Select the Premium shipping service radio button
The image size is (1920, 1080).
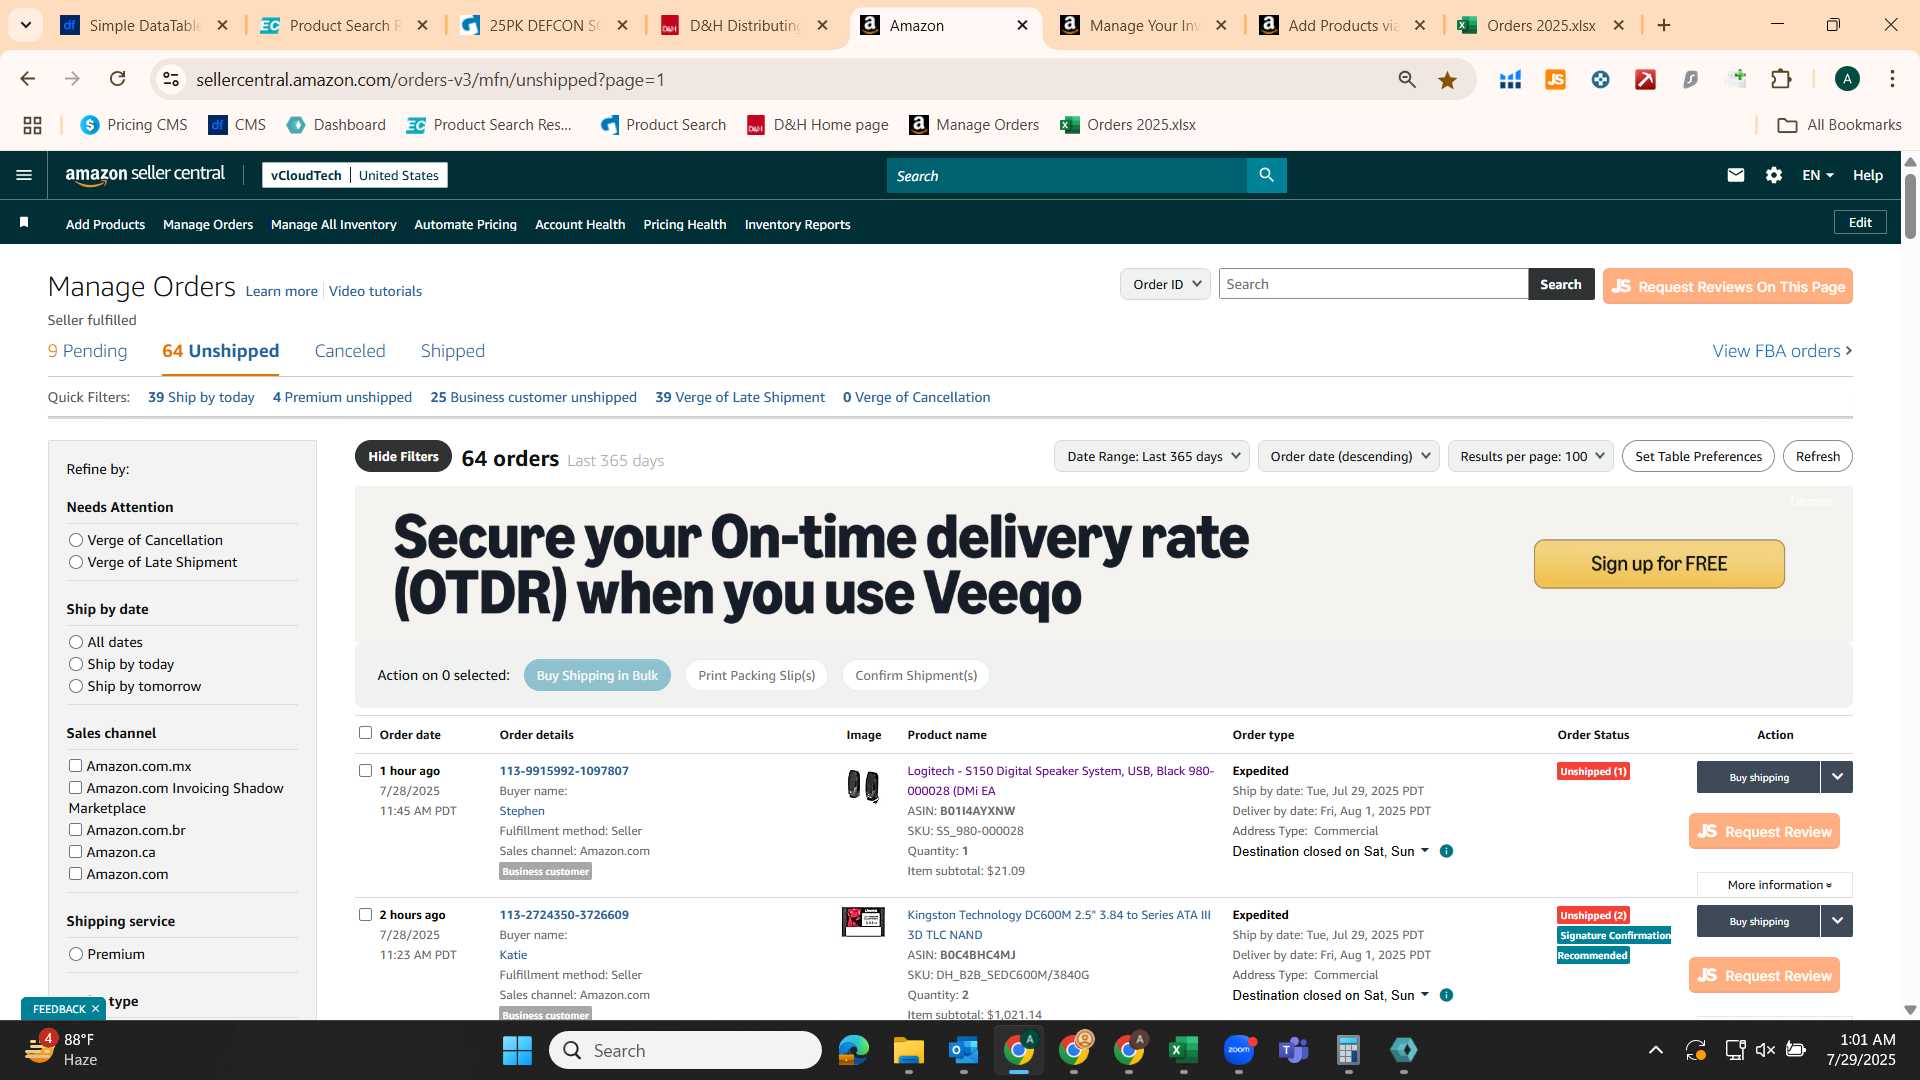coord(76,954)
